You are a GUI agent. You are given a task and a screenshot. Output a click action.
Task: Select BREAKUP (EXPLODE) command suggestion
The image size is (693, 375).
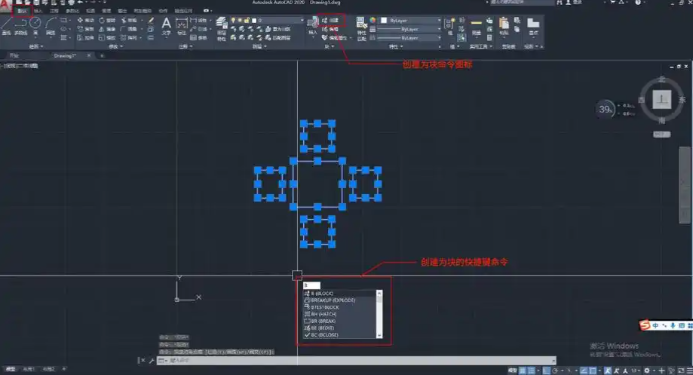point(339,300)
